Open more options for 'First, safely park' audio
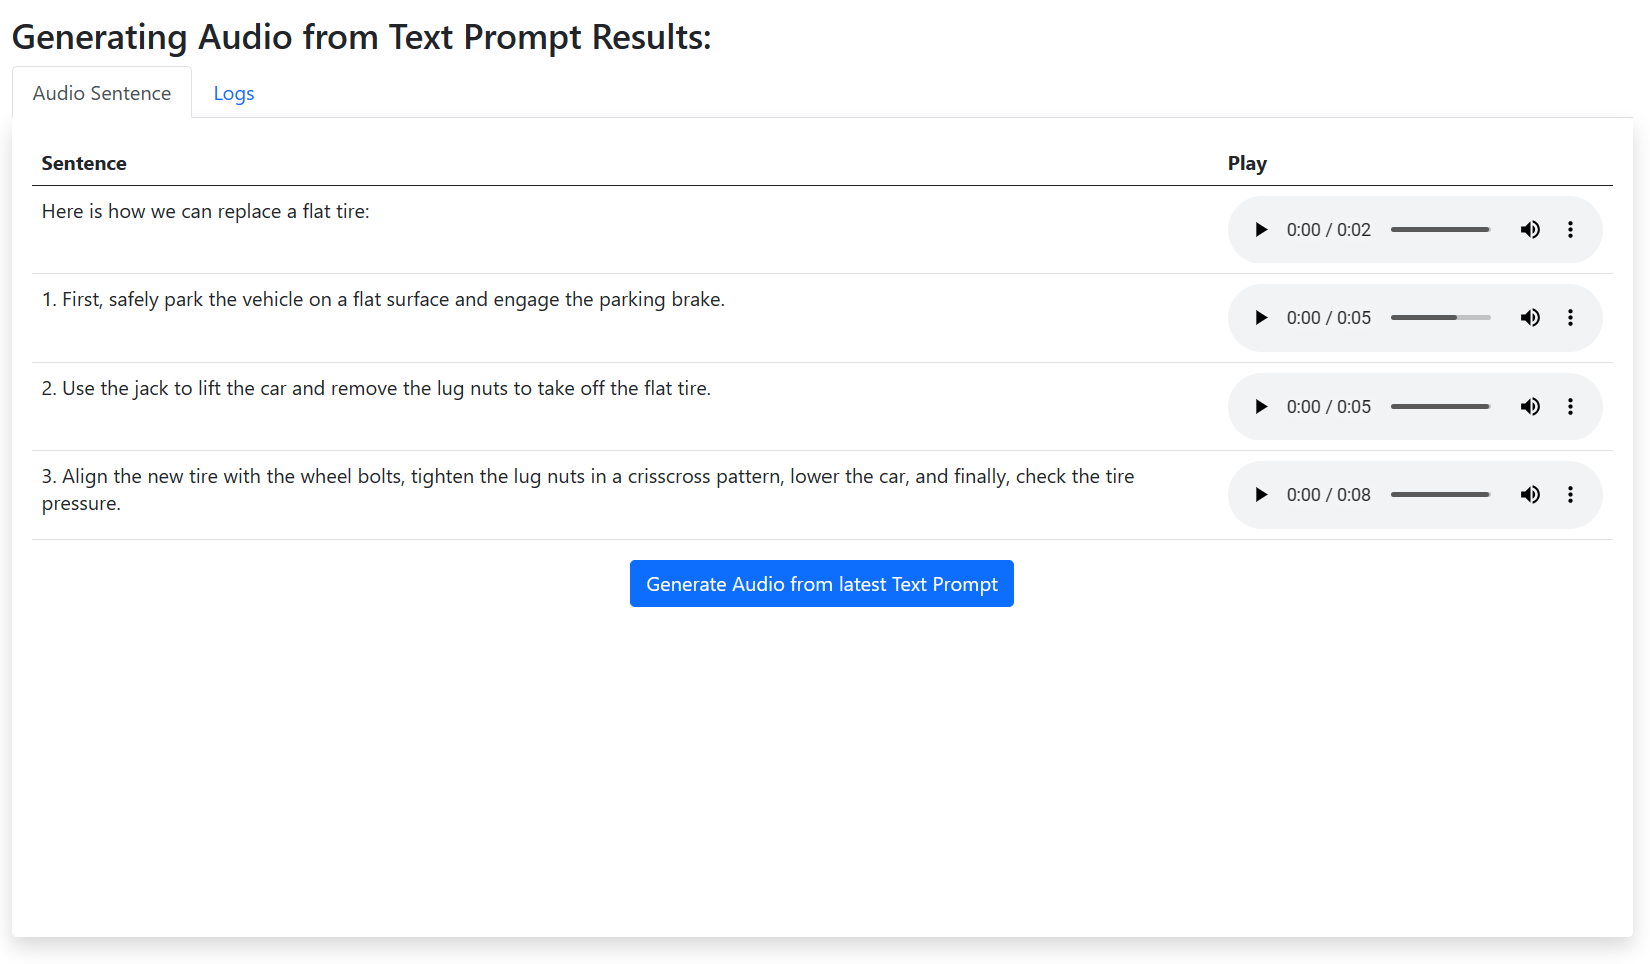Image resolution: width=1650 pixels, height=964 pixels. click(1570, 318)
